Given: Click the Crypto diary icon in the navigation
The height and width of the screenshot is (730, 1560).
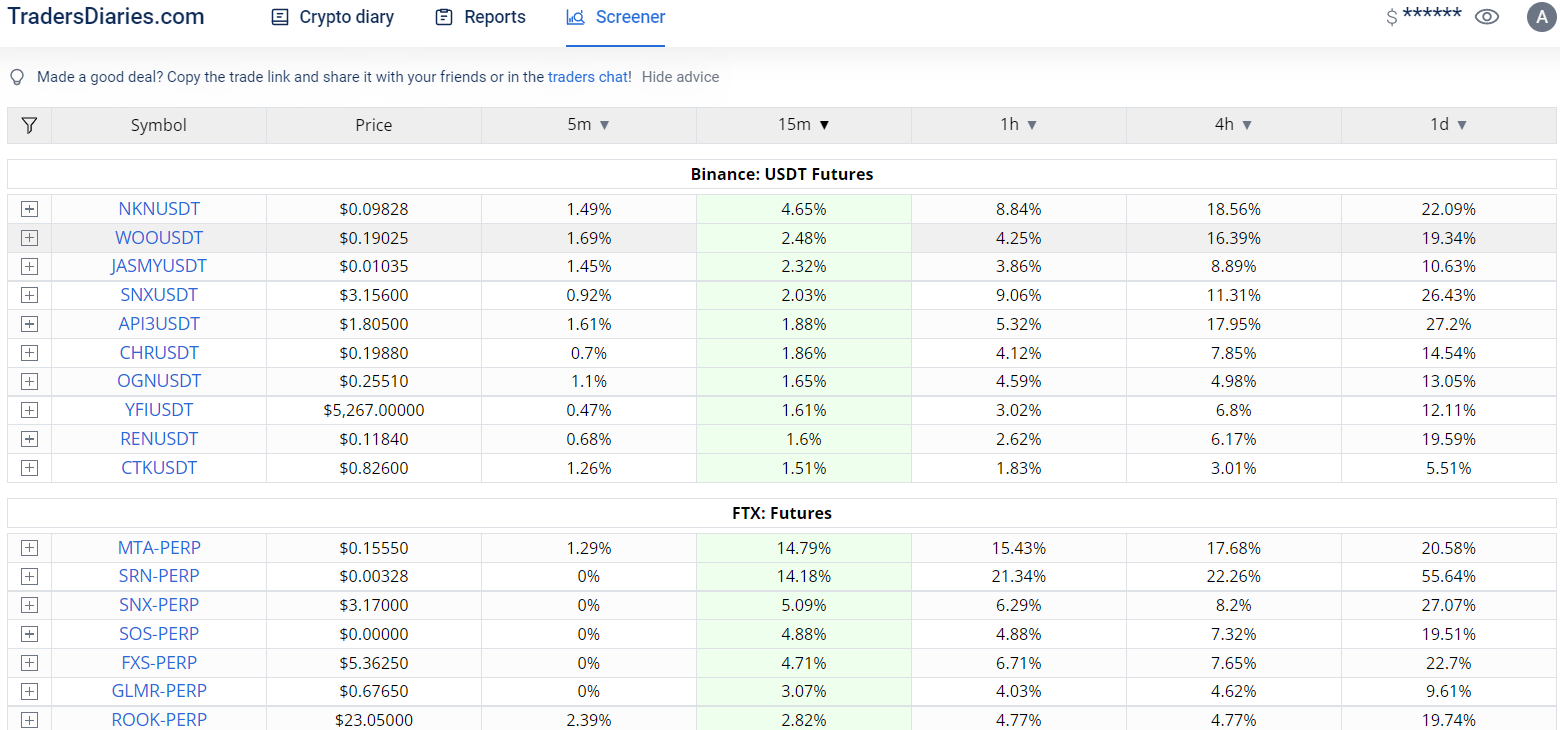Looking at the screenshot, I should tap(281, 17).
